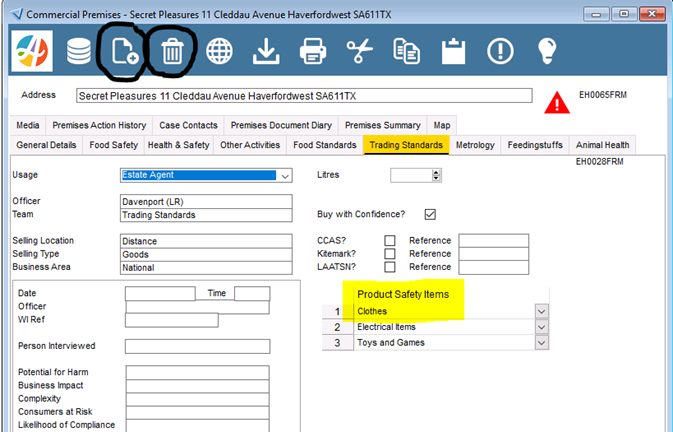Select the Clothes product safety item
The image size is (673, 432).
click(x=444, y=311)
